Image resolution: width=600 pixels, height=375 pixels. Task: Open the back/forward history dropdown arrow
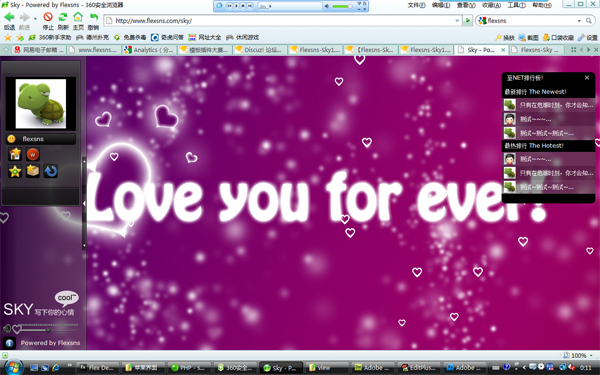35,18
